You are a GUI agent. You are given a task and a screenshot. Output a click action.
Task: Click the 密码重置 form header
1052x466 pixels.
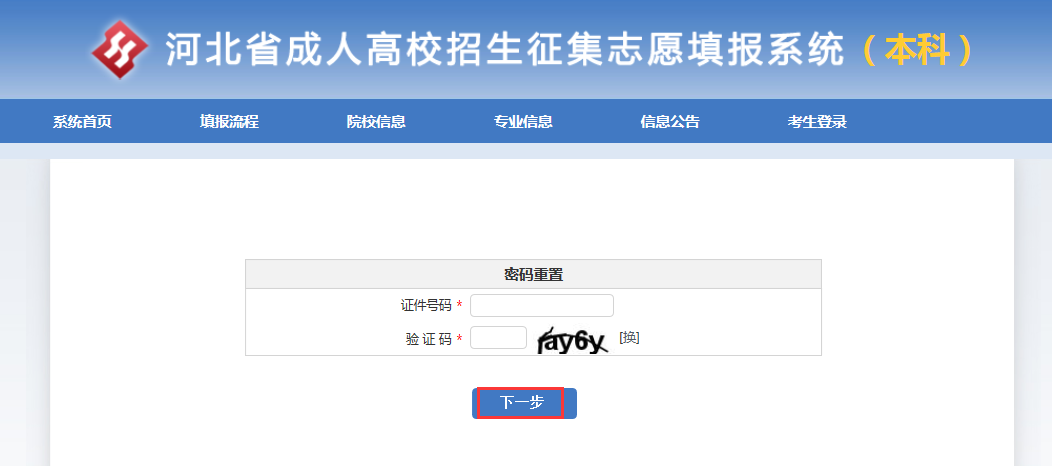coord(533,275)
